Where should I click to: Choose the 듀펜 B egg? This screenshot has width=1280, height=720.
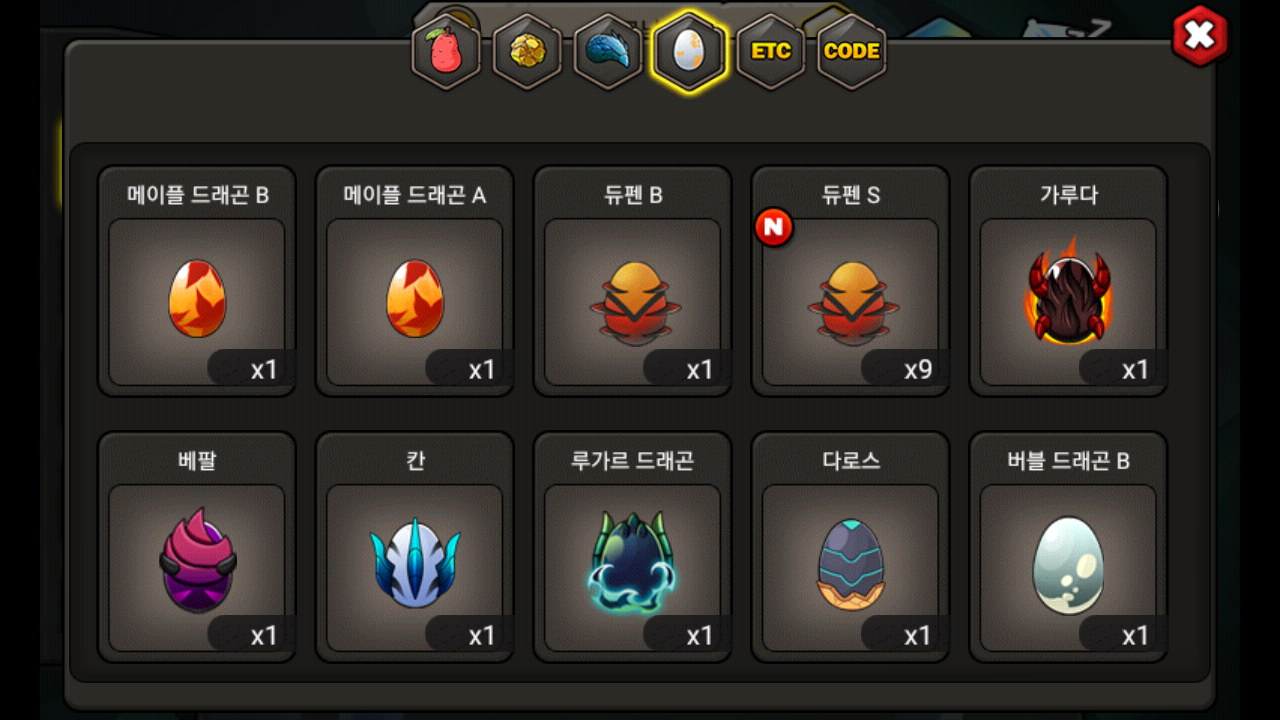point(633,281)
